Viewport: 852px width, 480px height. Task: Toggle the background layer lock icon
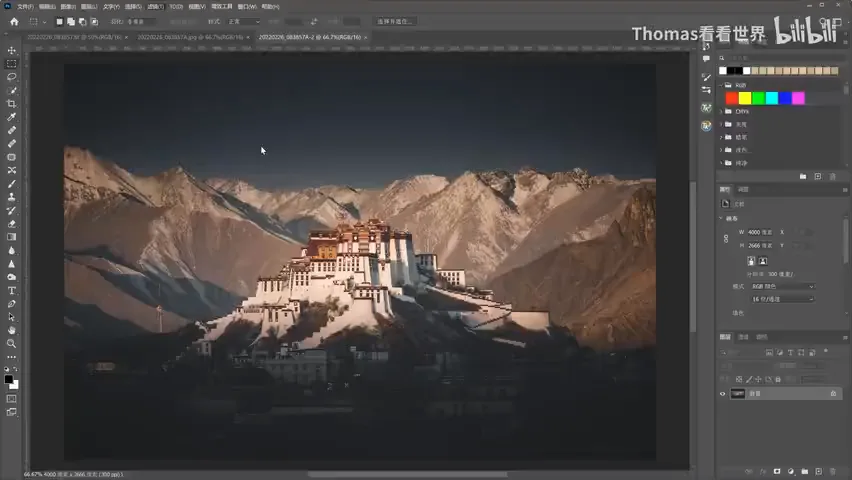pyautogui.click(x=833, y=394)
